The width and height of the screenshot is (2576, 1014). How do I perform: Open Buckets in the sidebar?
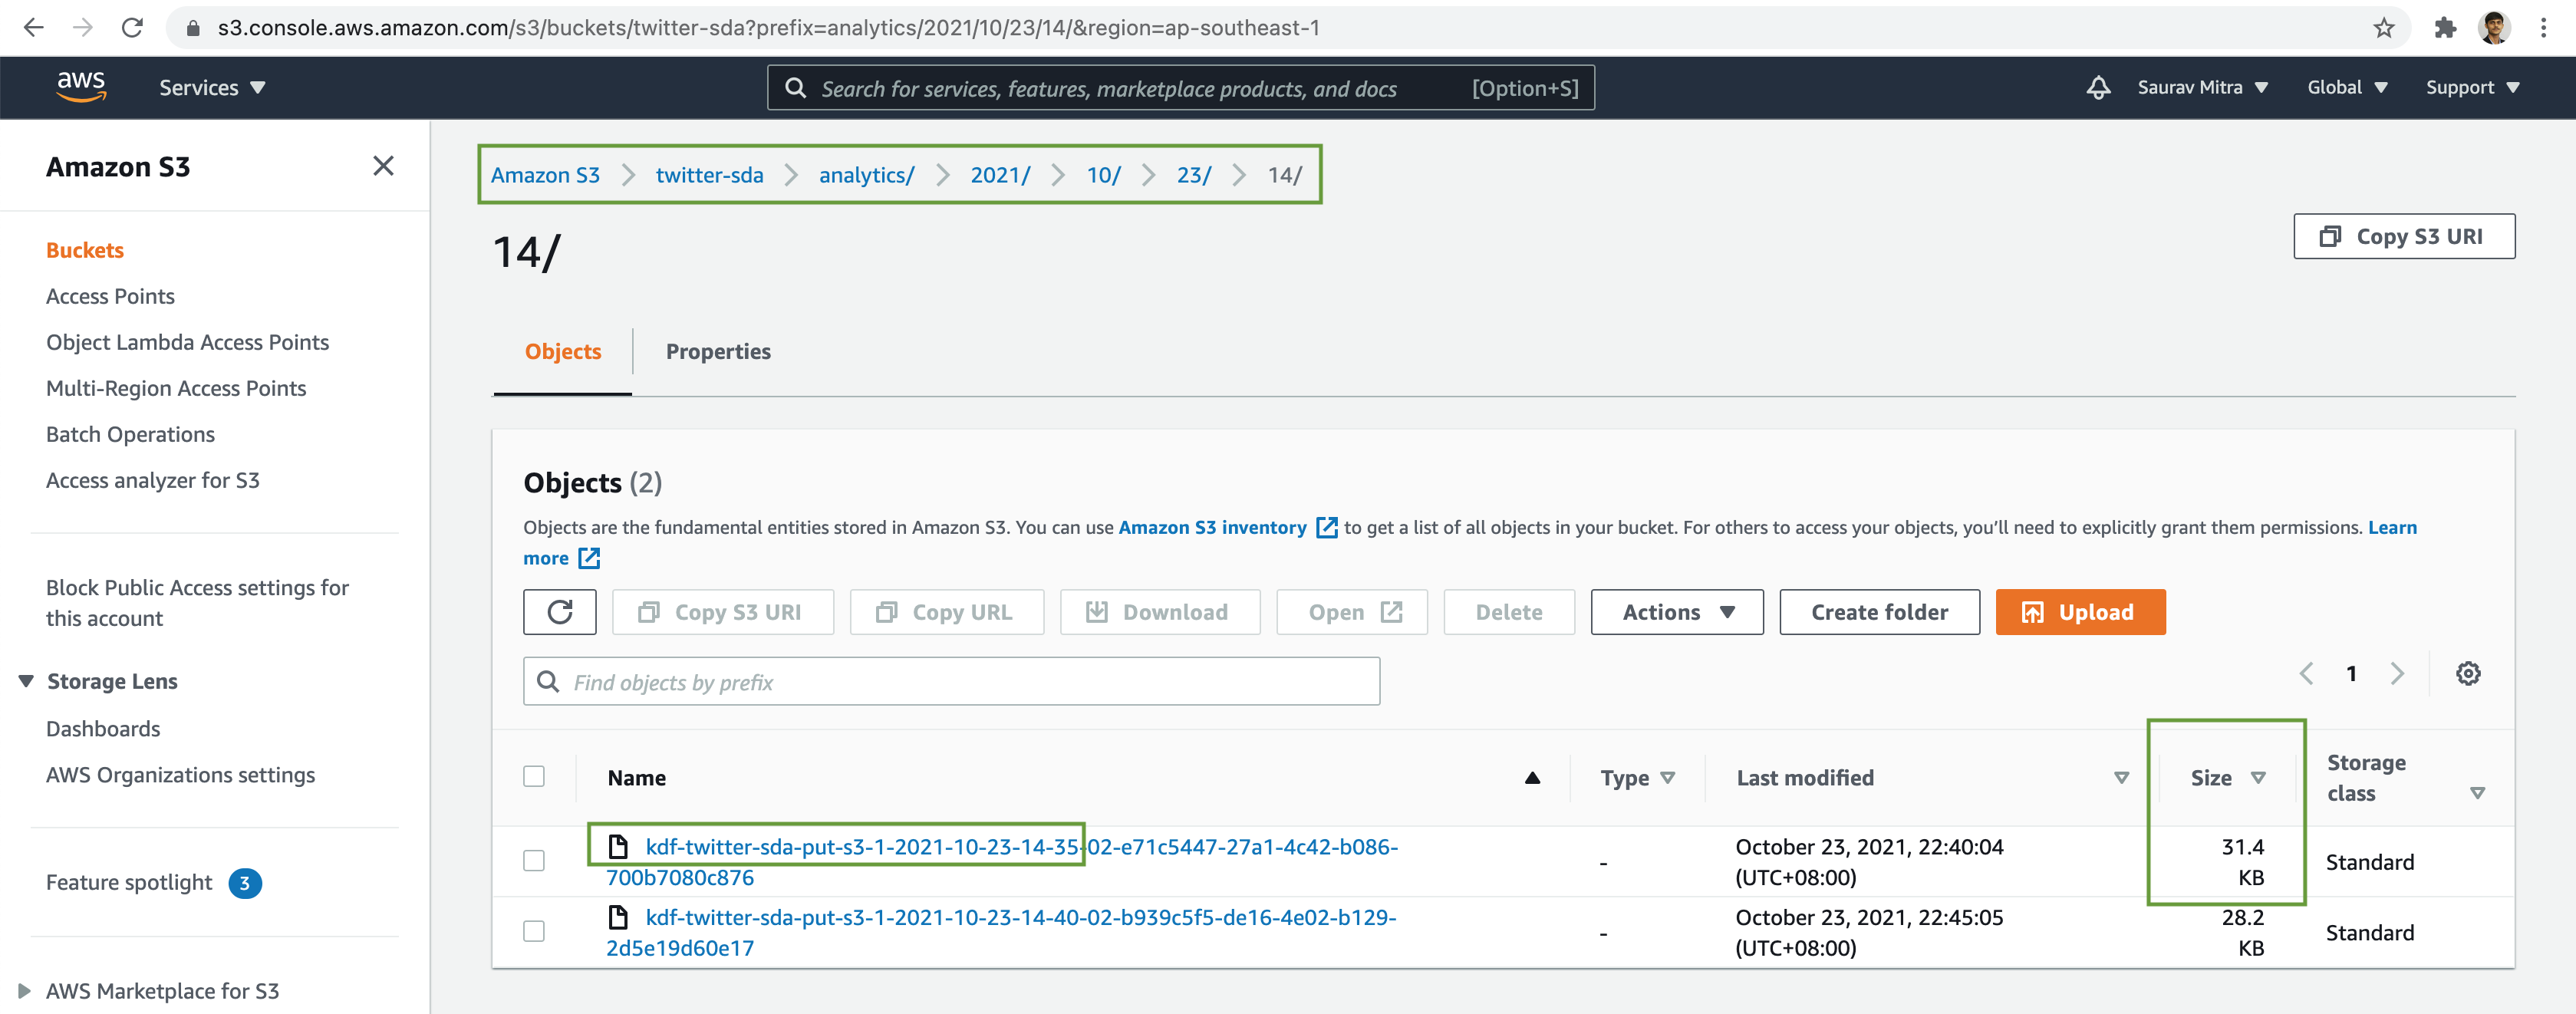pos(85,250)
